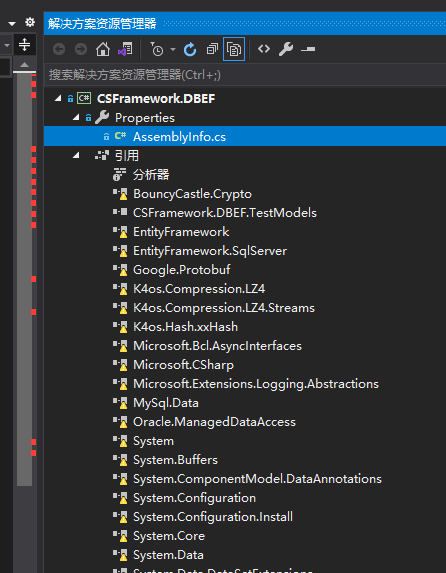The image size is (446, 573).
Task: Open Properties with the wrench icon
Action: click(286, 49)
